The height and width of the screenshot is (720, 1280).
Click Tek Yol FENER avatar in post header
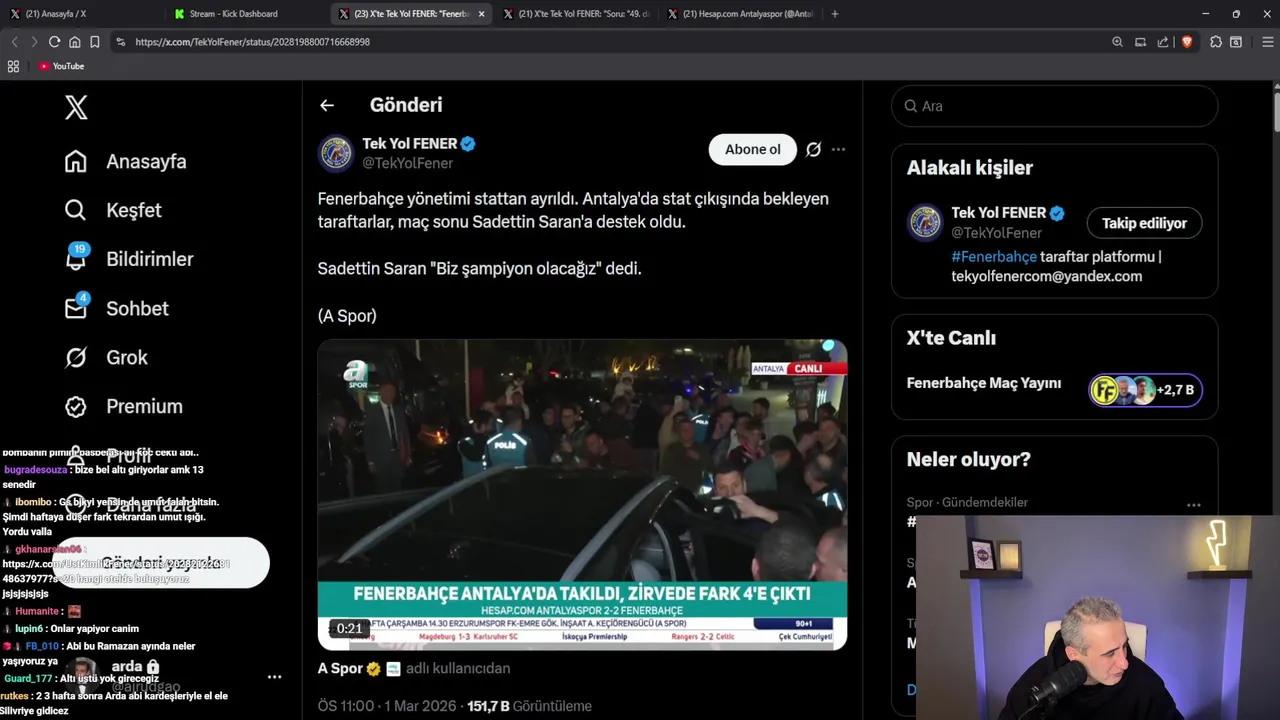click(x=336, y=153)
